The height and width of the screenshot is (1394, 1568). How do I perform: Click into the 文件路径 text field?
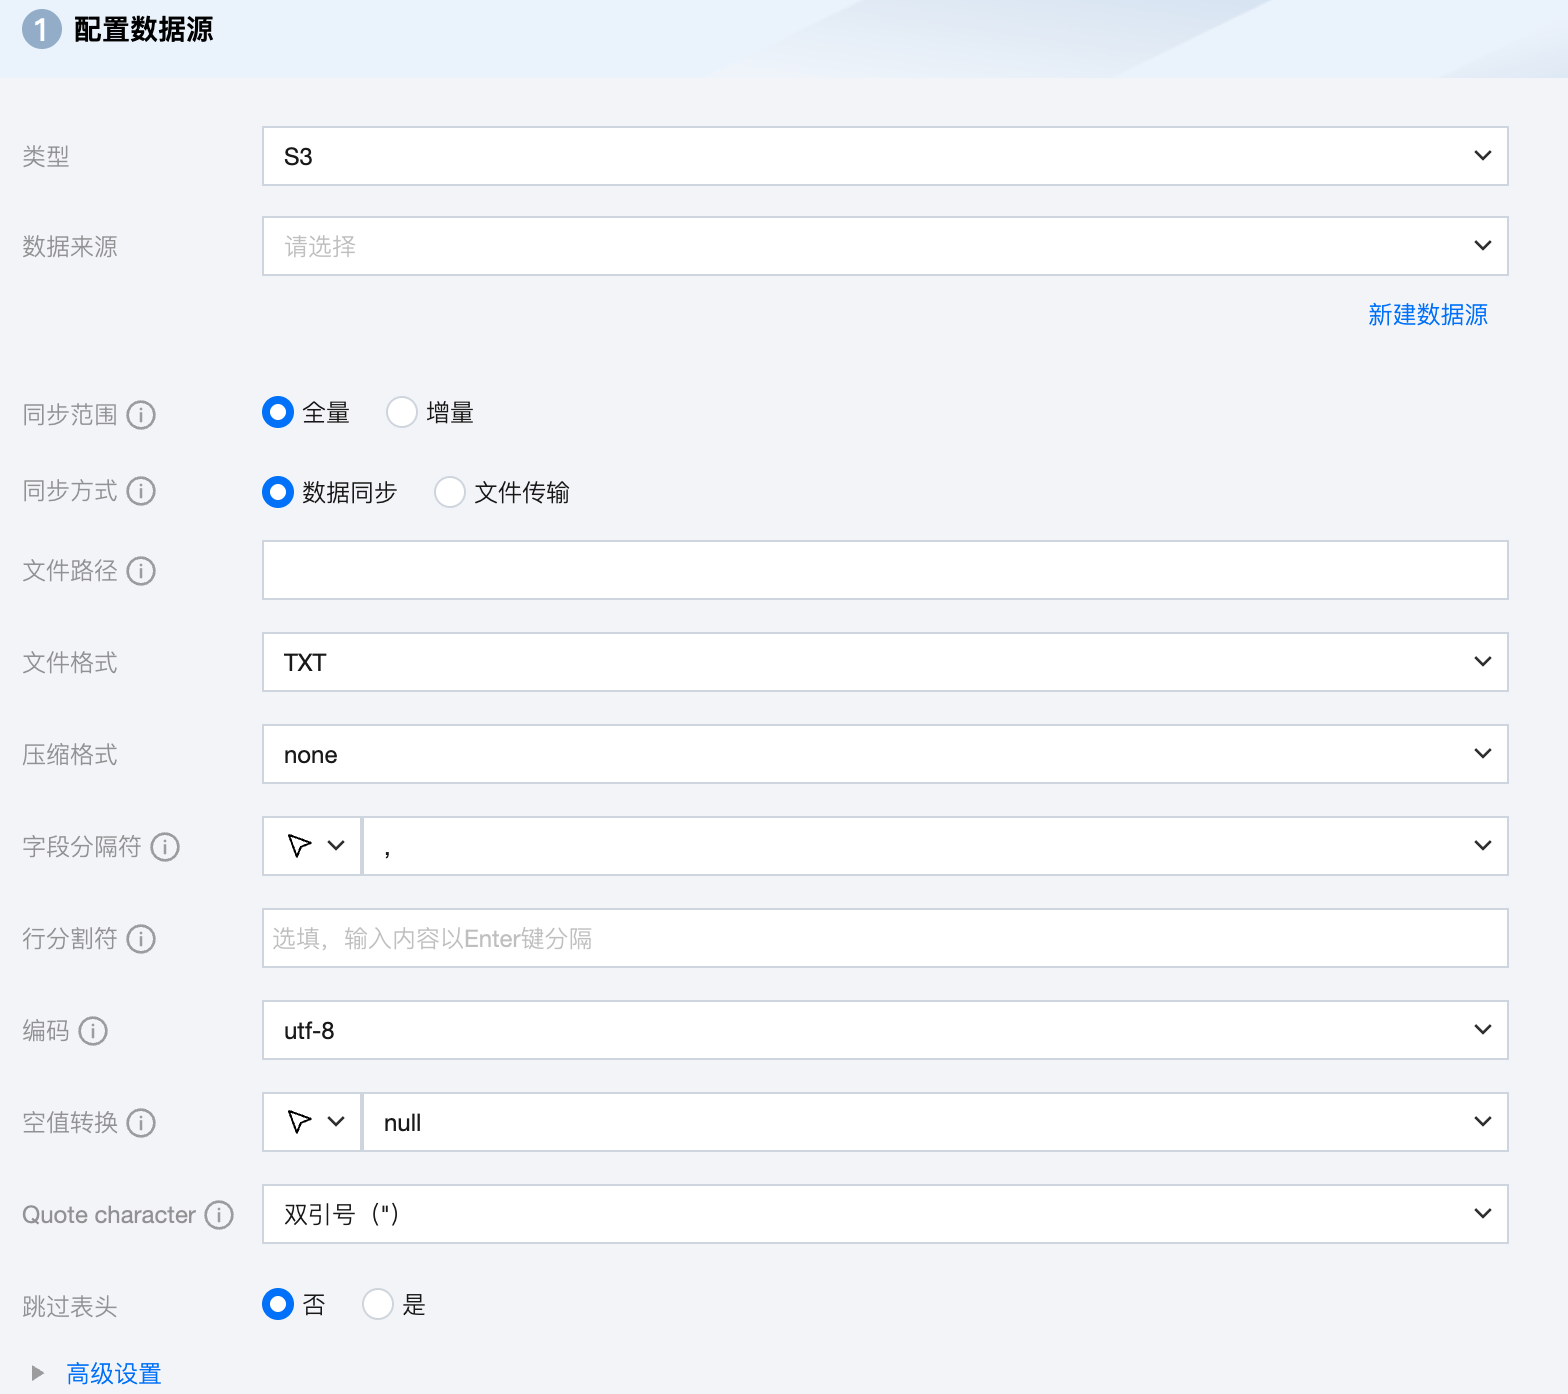(x=884, y=570)
